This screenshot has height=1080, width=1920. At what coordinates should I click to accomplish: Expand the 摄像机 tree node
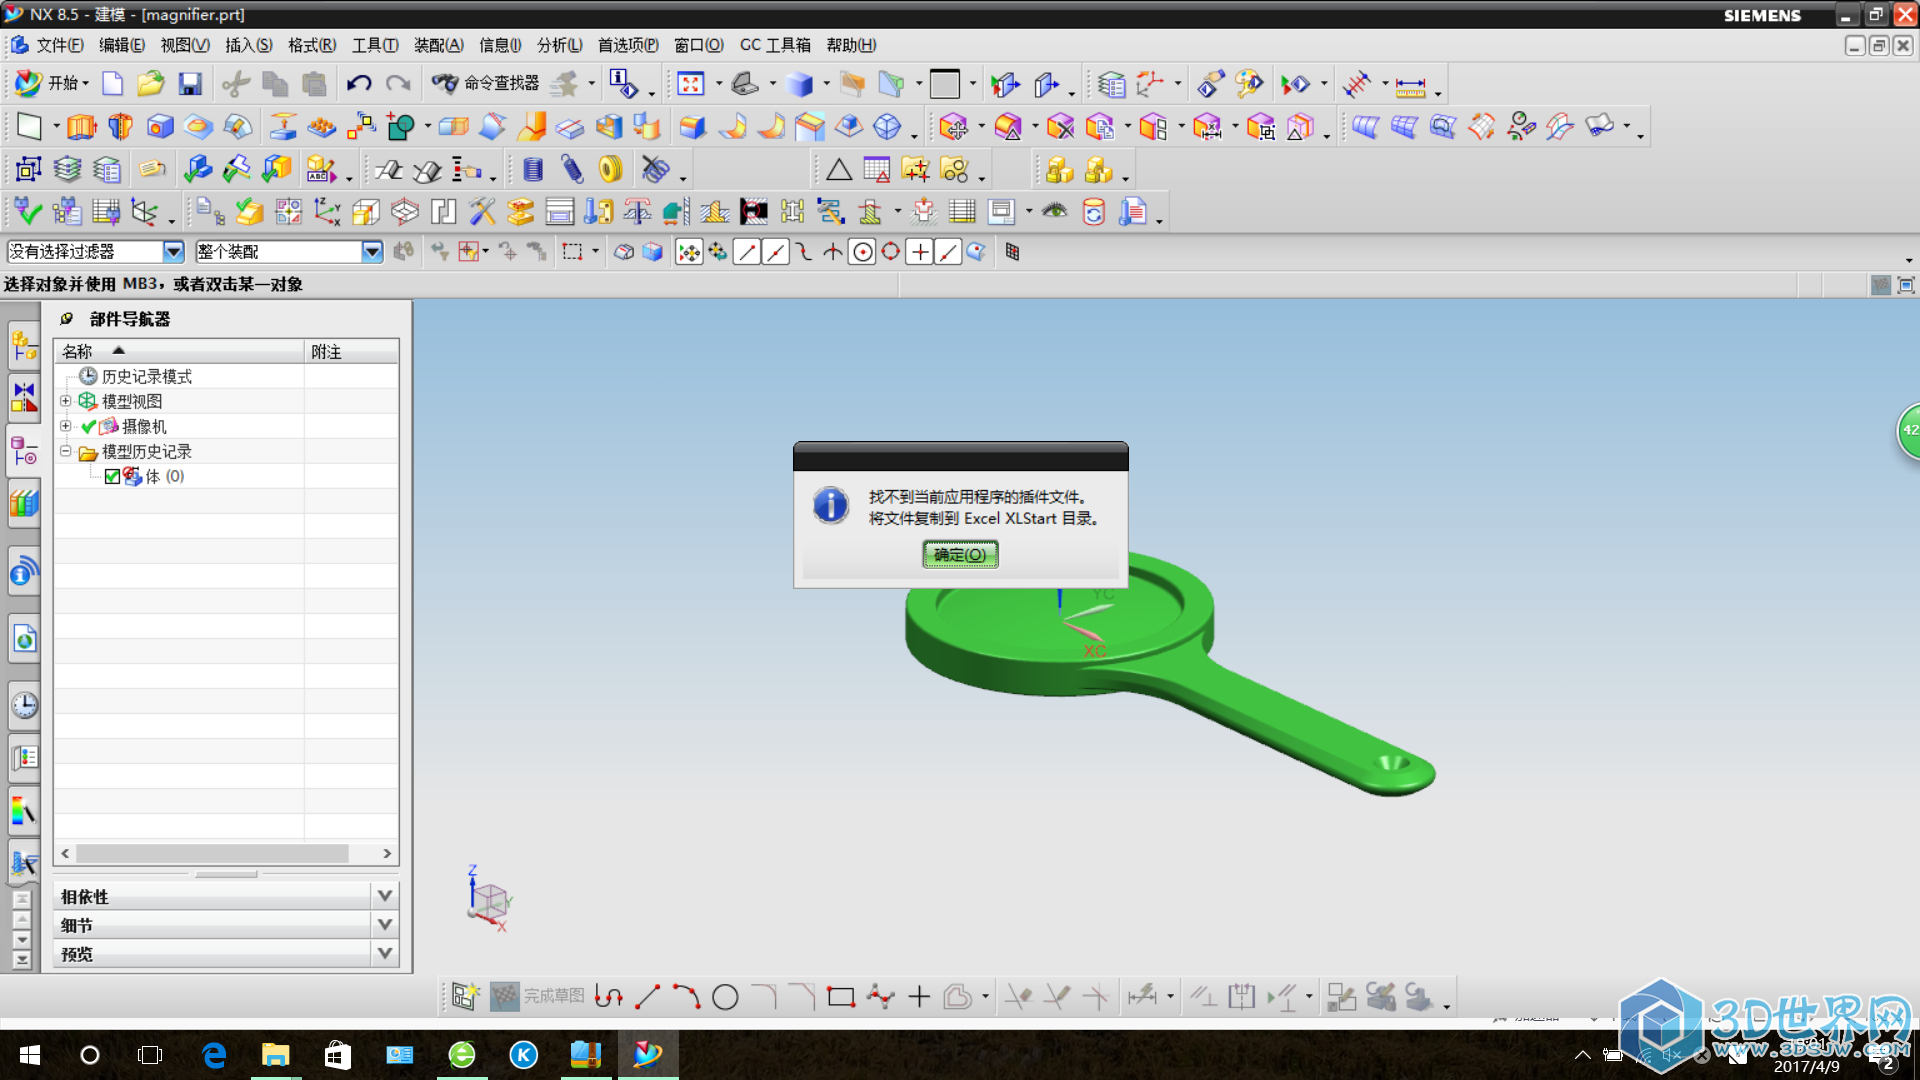click(x=66, y=426)
